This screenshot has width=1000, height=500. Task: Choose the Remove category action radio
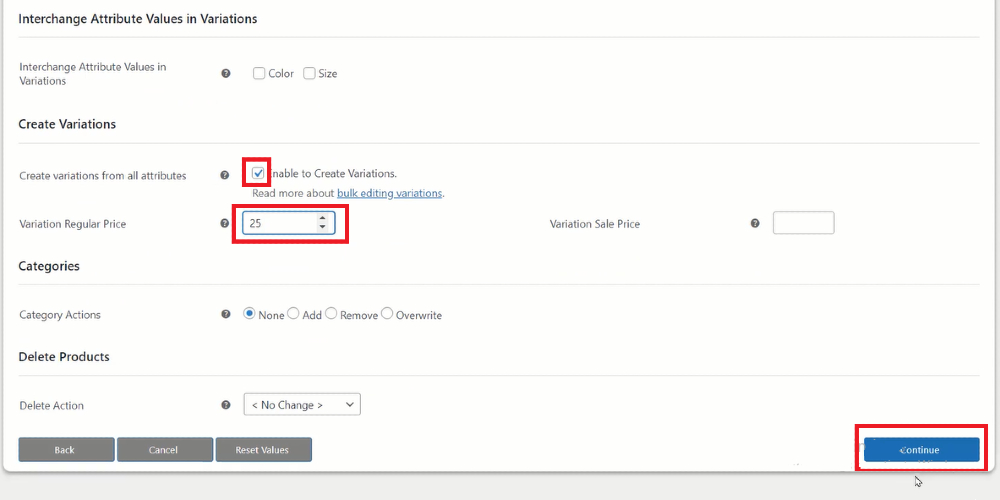click(331, 314)
